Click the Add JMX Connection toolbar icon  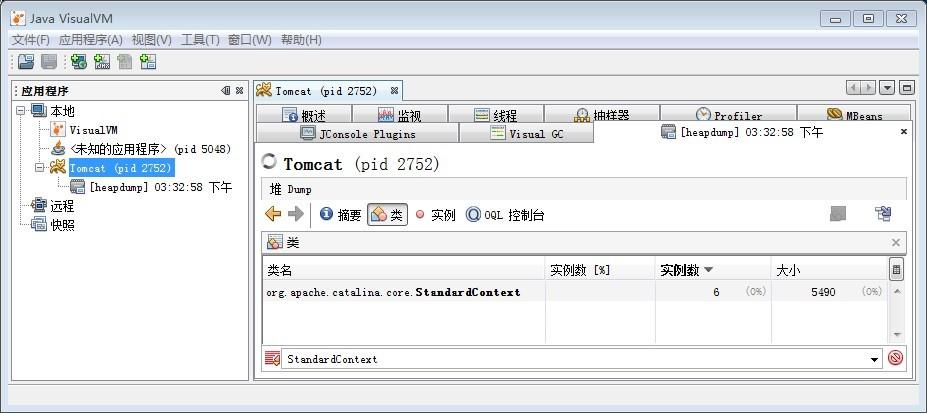pyautogui.click(x=102, y=61)
